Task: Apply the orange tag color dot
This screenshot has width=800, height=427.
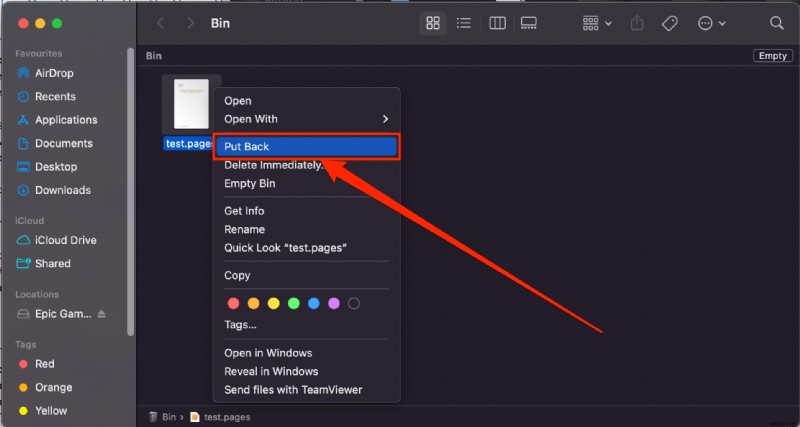Action: coord(253,304)
